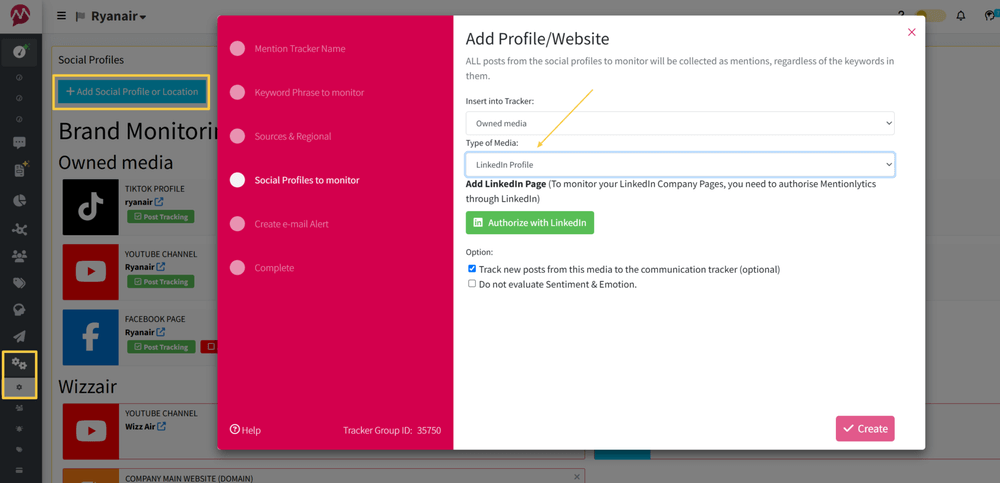Image resolution: width=1000 pixels, height=483 pixels.
Task: Remove the Company Main Website card
Action: [x=577, y=477]
